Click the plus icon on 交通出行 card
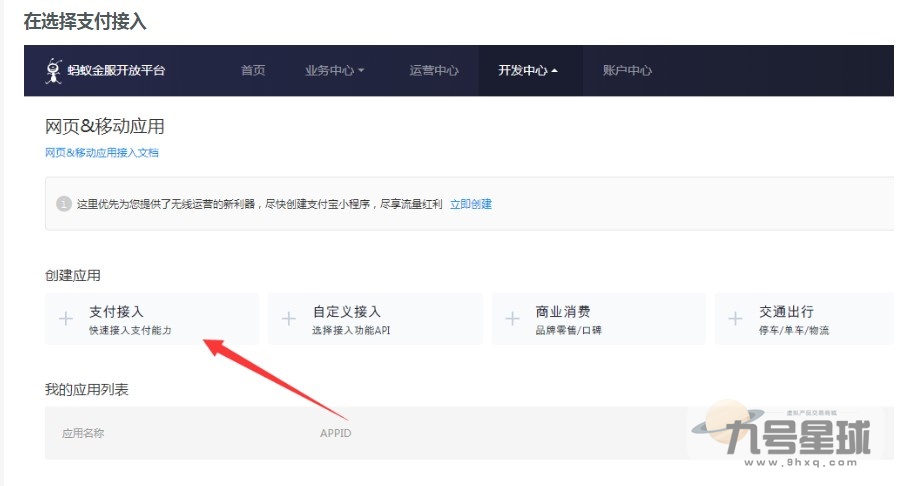Image resolution: width=900 pixels, height=486 pixels. pos(735,318)
